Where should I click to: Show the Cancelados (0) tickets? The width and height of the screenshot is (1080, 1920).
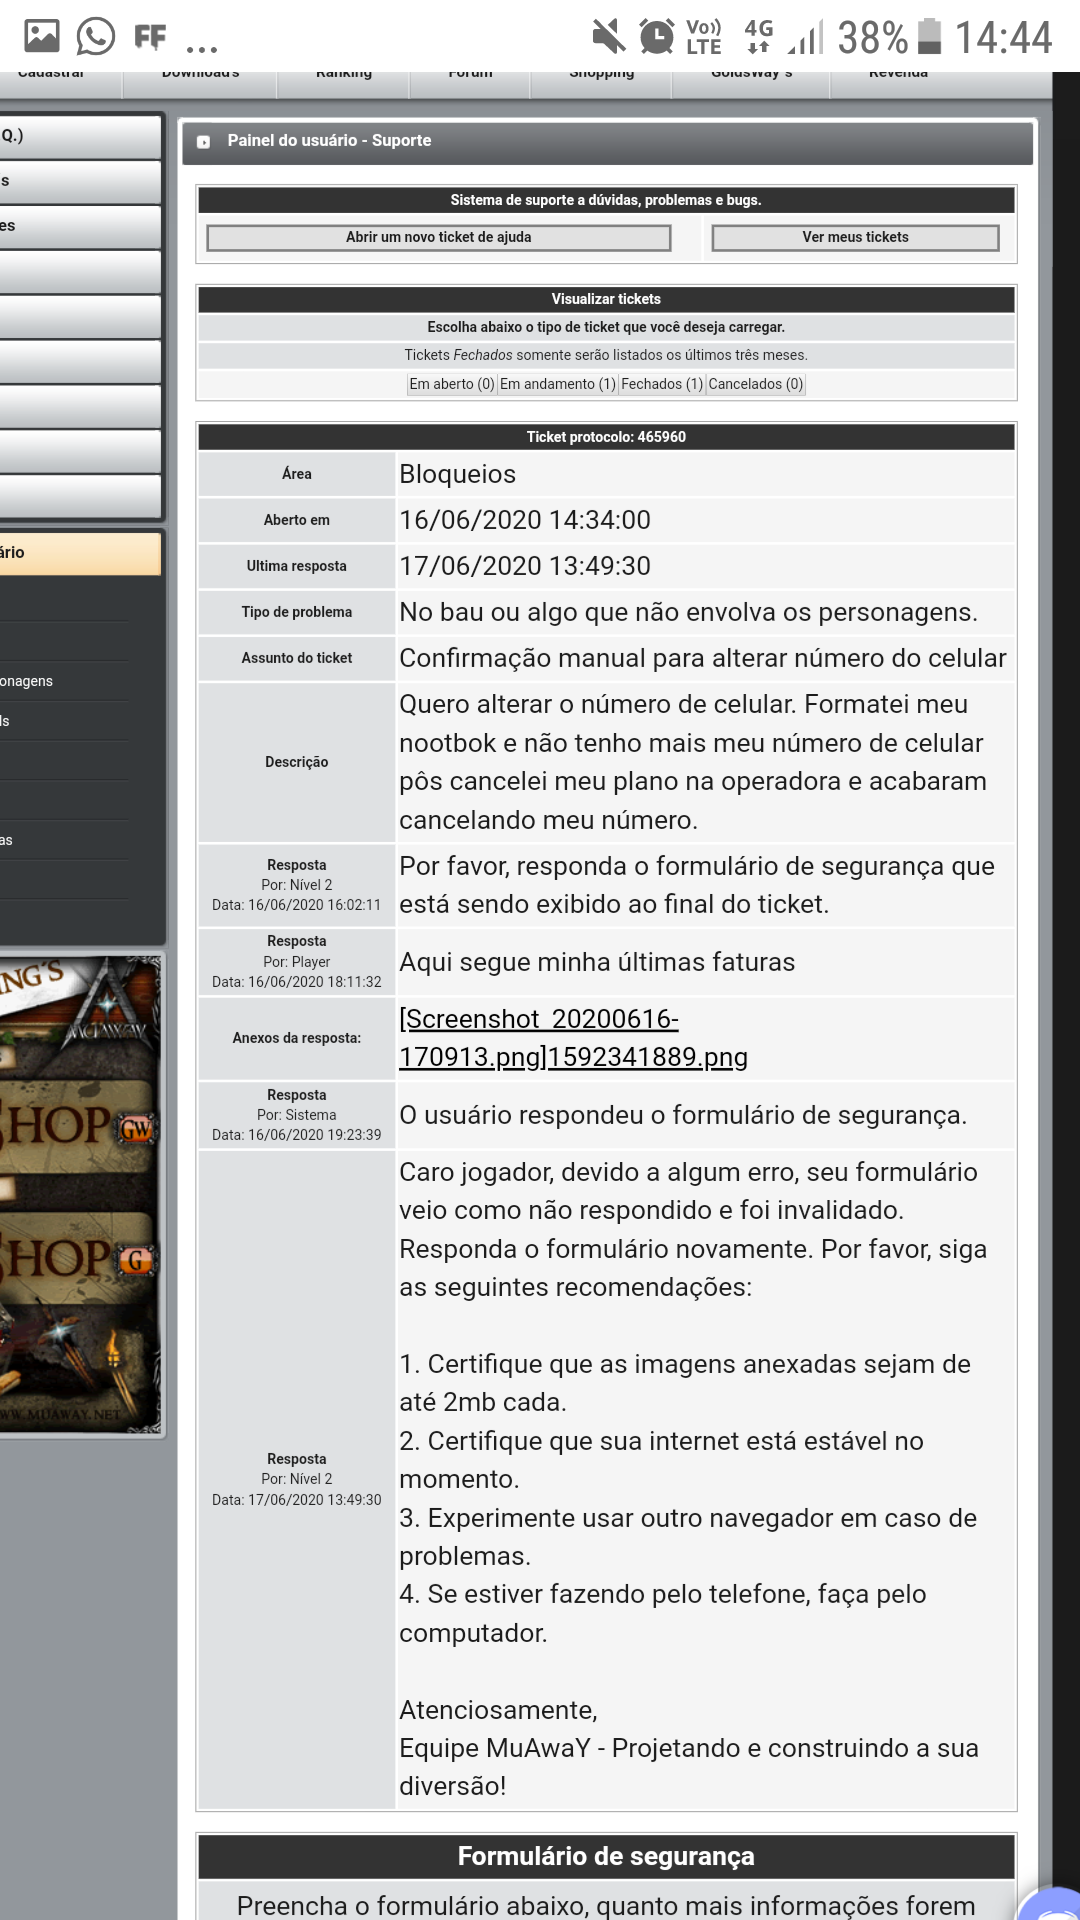coord(755,384)
